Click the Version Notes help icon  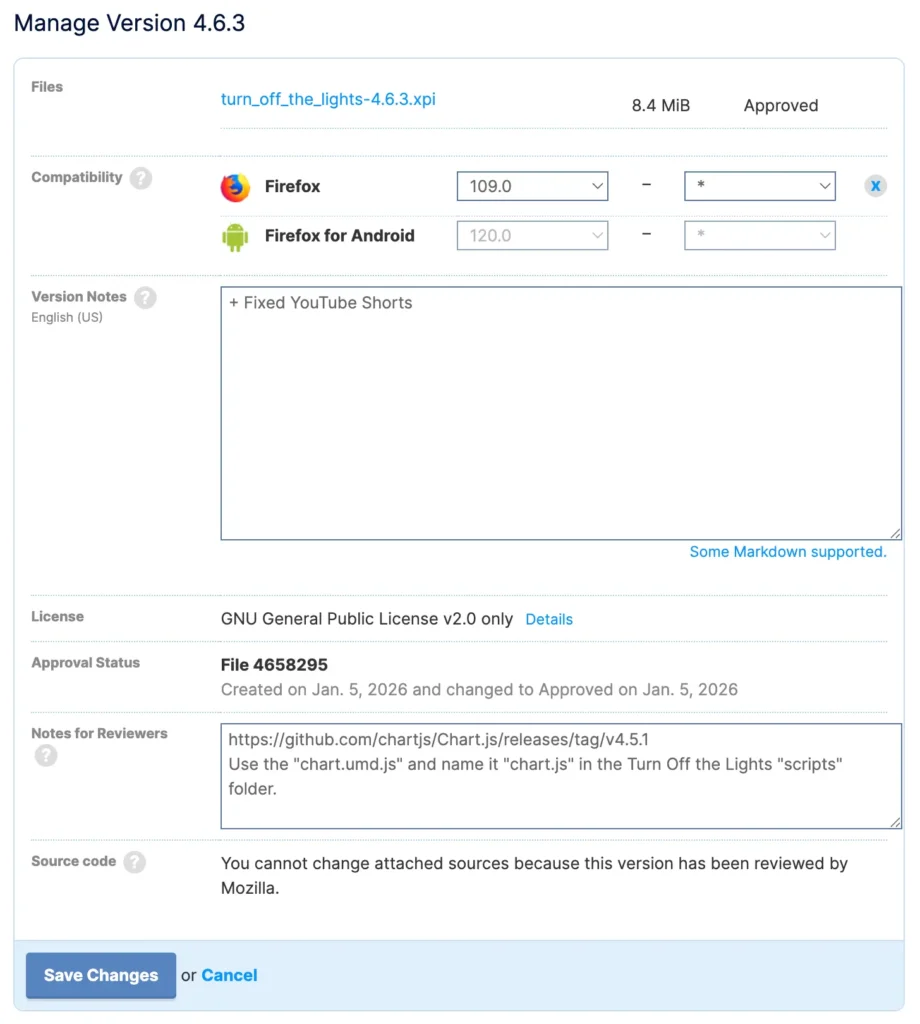(145, 297)
